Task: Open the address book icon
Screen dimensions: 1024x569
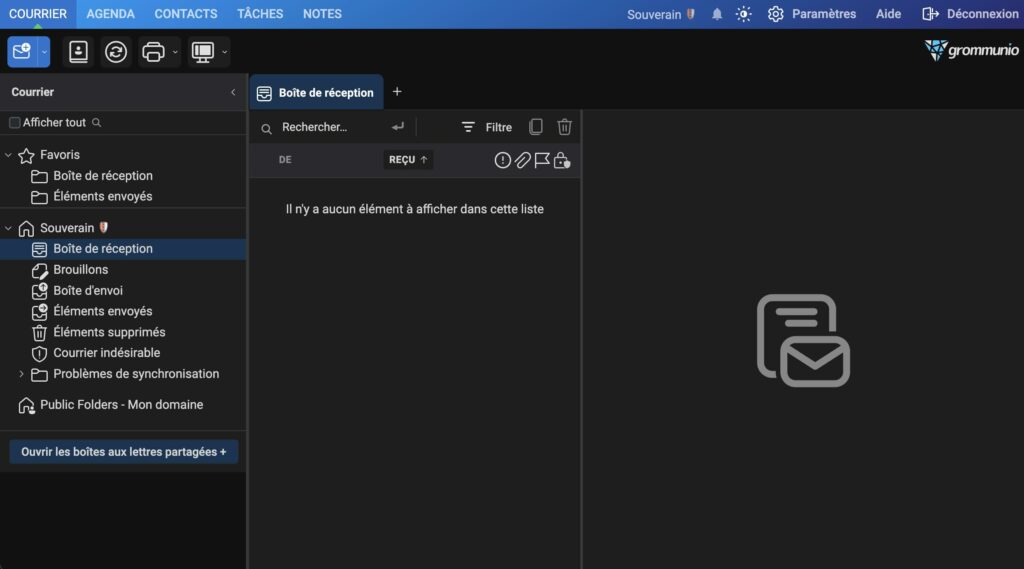Action: pyautogui.click(x=78, y=52)
